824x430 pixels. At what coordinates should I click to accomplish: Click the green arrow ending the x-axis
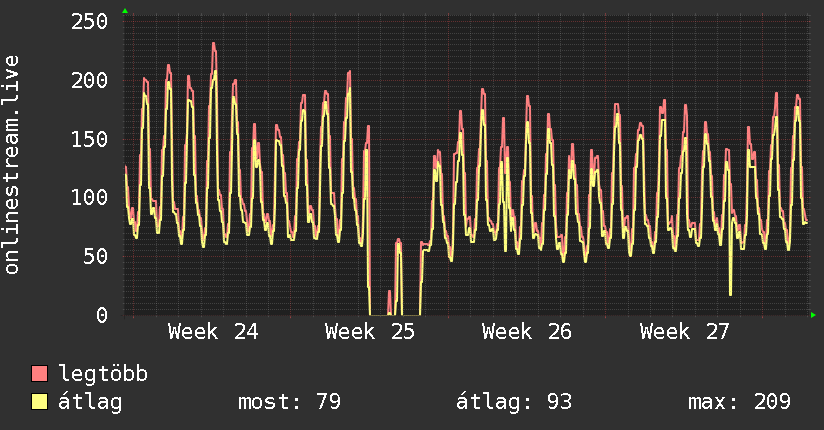[813, 315]
